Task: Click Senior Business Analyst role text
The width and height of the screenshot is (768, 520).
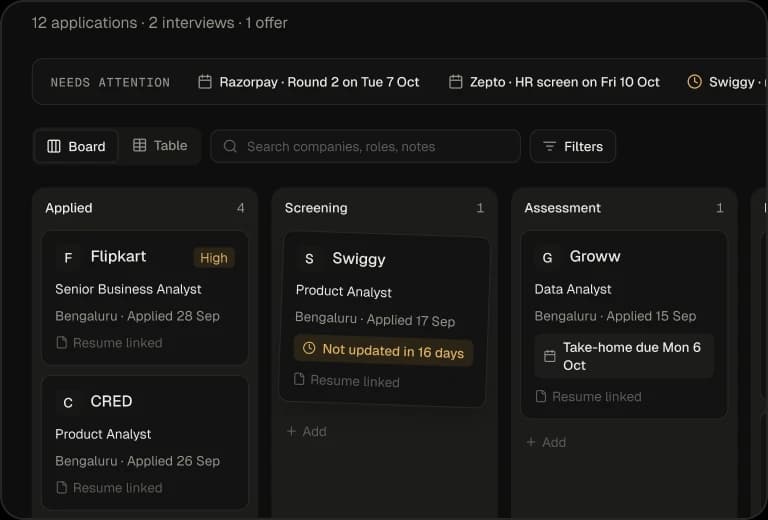Action: pos(128,289)
